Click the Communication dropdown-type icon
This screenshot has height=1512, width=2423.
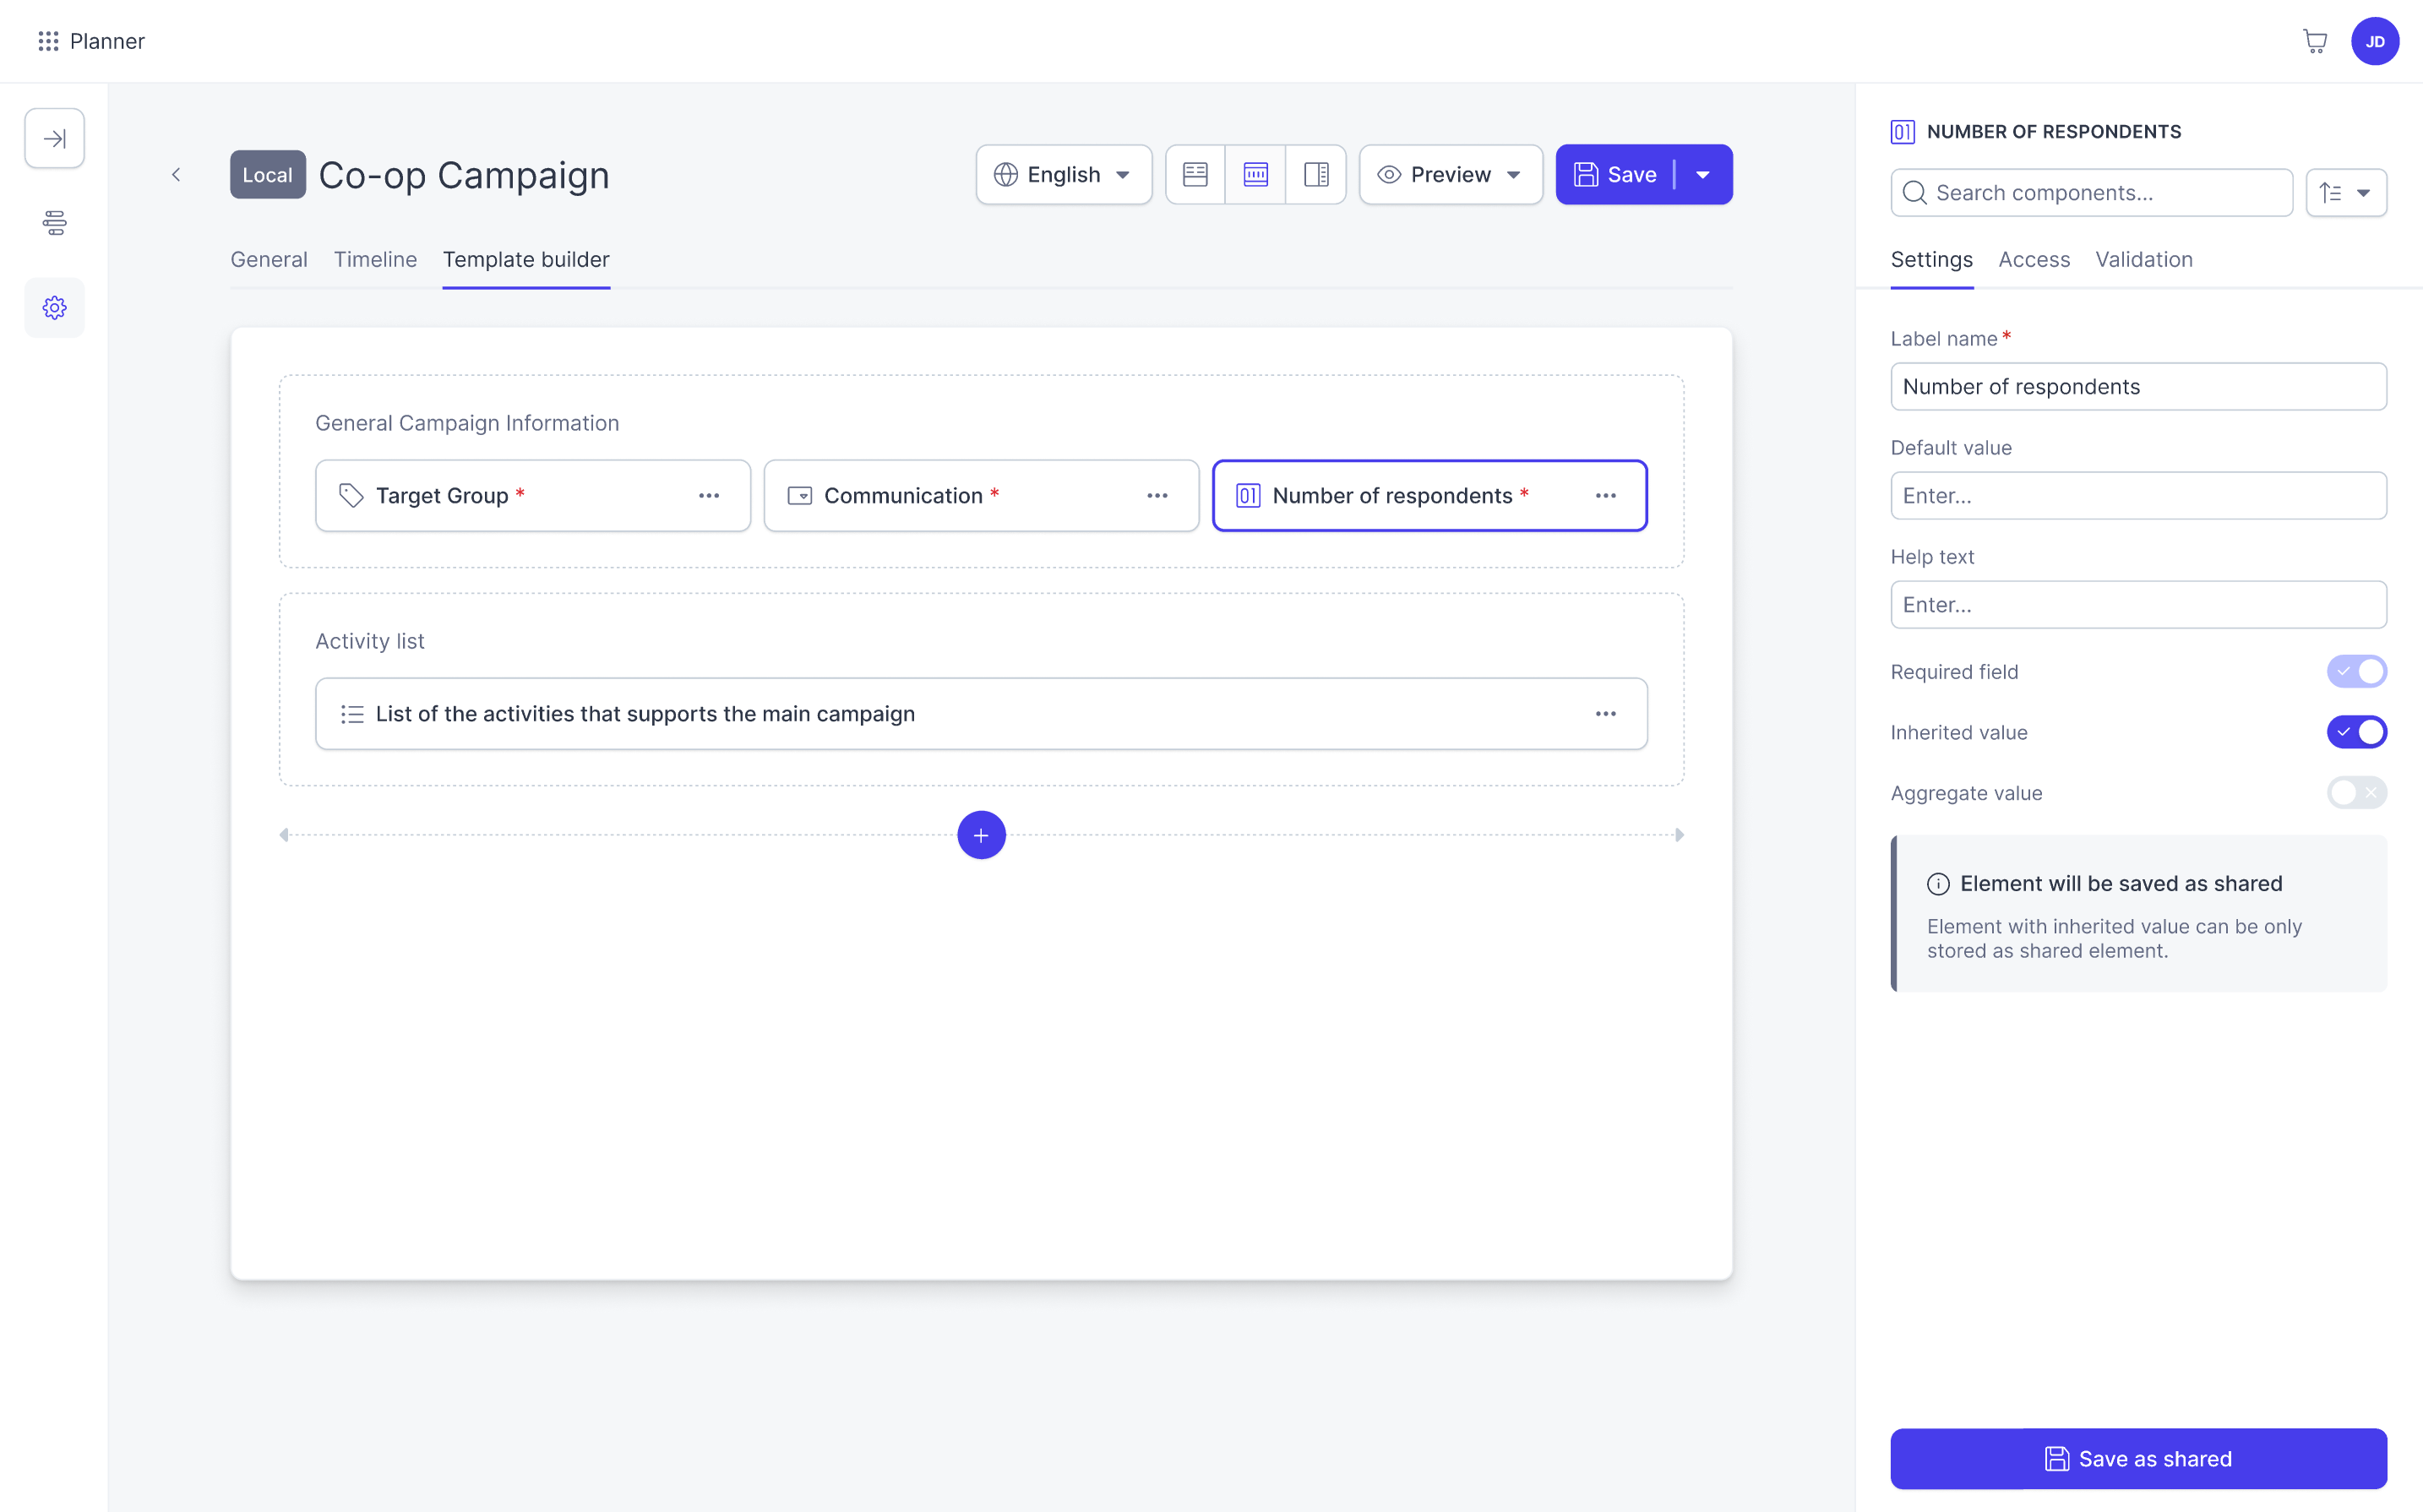coord(799,496)
